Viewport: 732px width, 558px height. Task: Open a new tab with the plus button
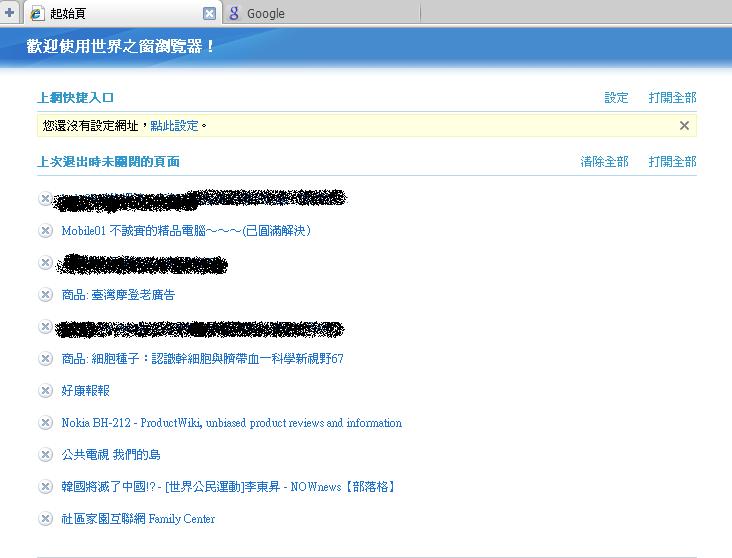point(9,13)
